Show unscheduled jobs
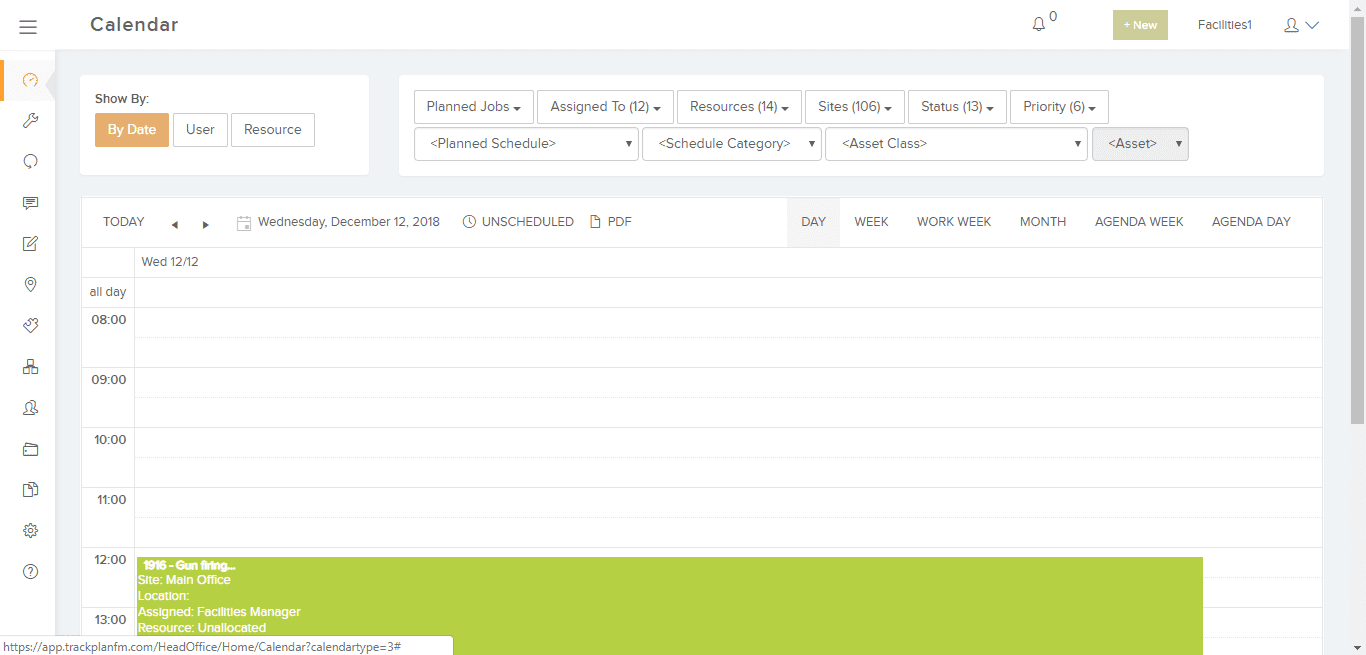The height and width of the screenshot is (655, 1366). (x=518, y=222)
